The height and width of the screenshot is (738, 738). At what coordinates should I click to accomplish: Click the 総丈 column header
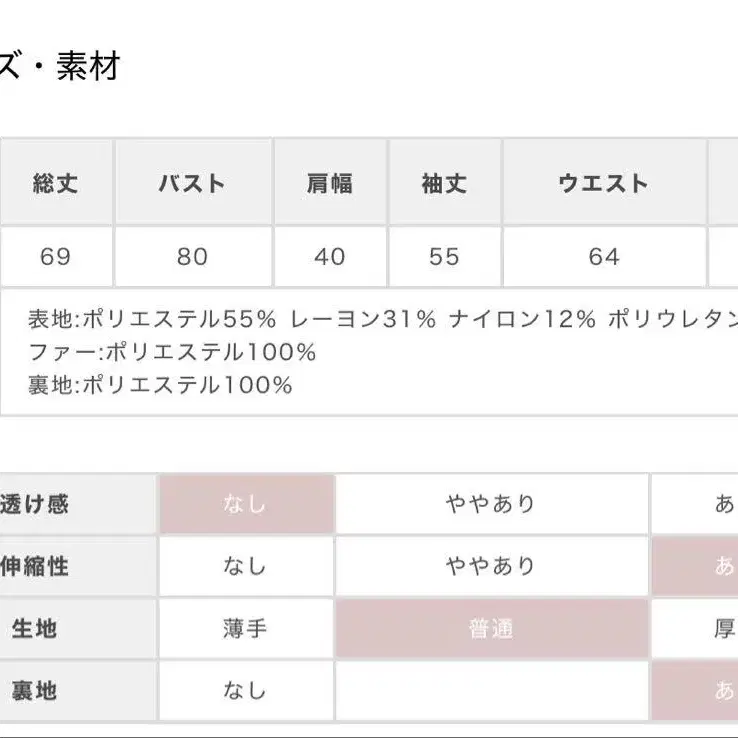(x=56, y=183)
